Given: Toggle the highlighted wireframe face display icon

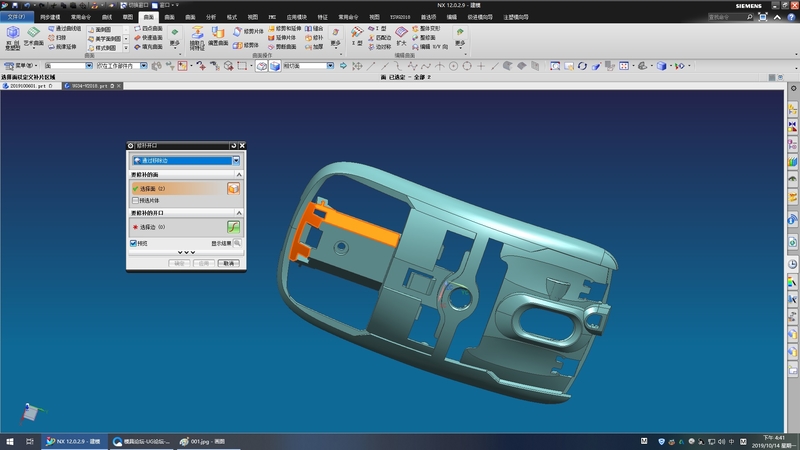Looking at the screenshot, I should [262, 66].
